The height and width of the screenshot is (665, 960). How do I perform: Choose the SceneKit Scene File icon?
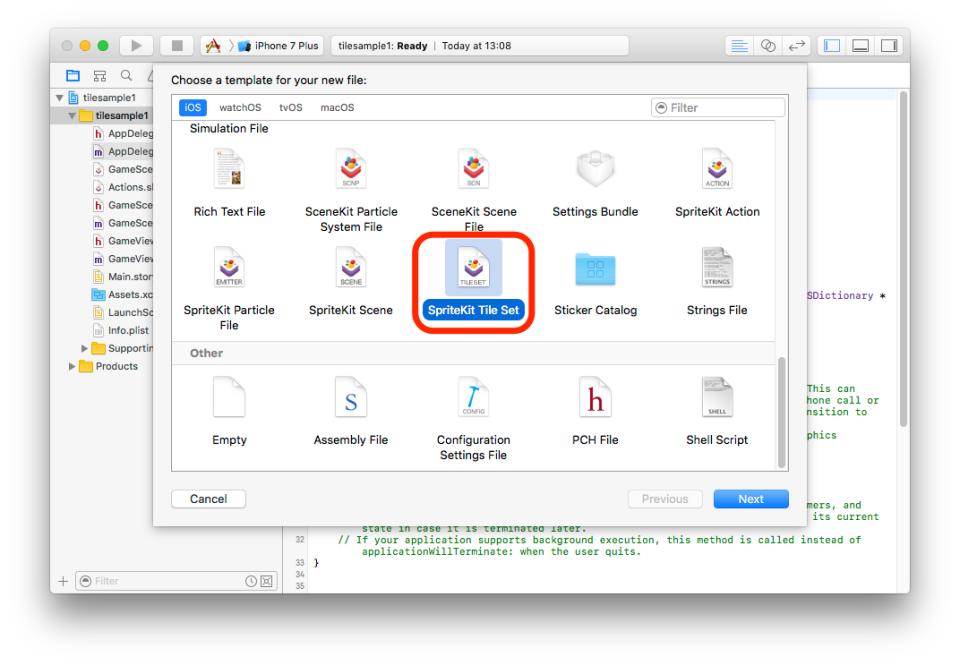[x=473, y=170]
